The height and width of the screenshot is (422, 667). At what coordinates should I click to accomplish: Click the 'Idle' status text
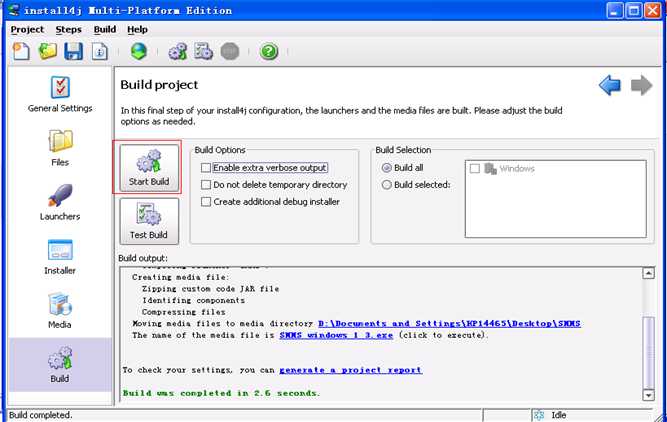(559, 415)
